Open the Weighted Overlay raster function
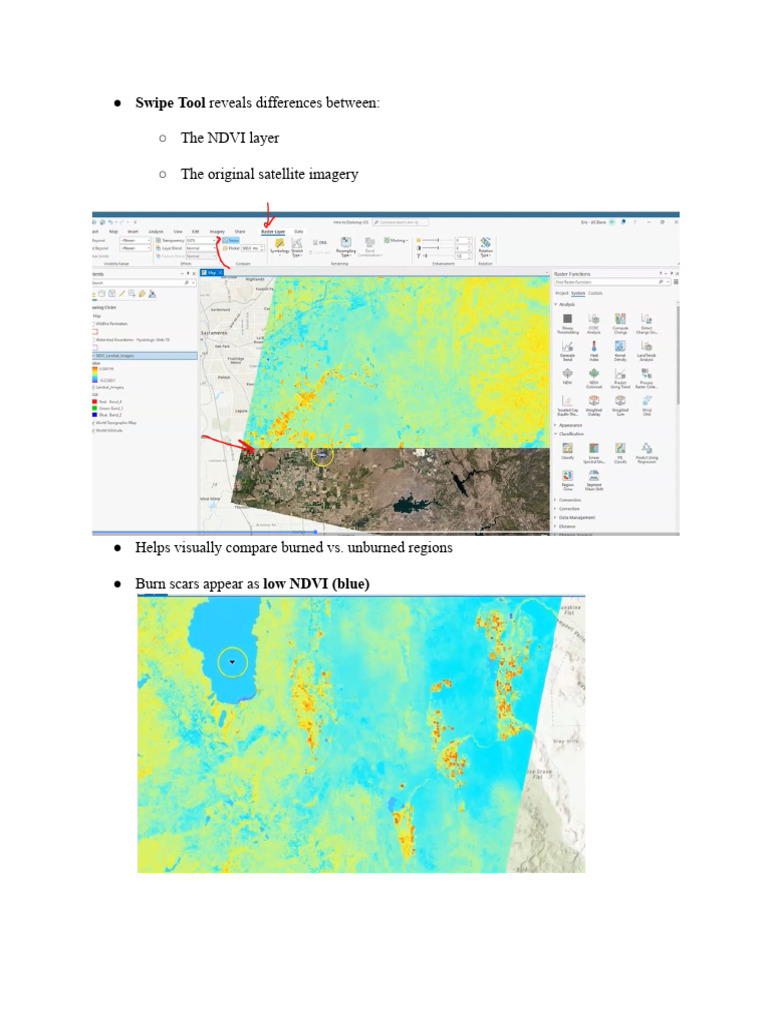The height and width of the screenshot is (1024, 768). click(x=594, y=405)
